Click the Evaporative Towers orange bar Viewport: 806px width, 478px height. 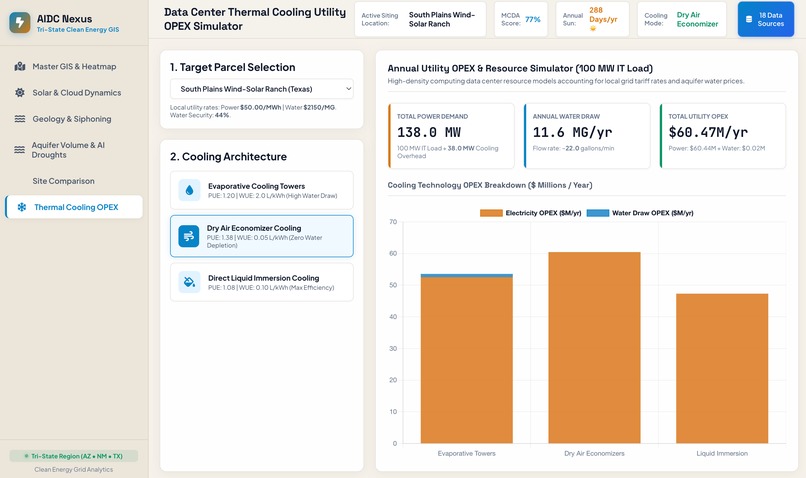pyautogui.click(x=466, y=360)
